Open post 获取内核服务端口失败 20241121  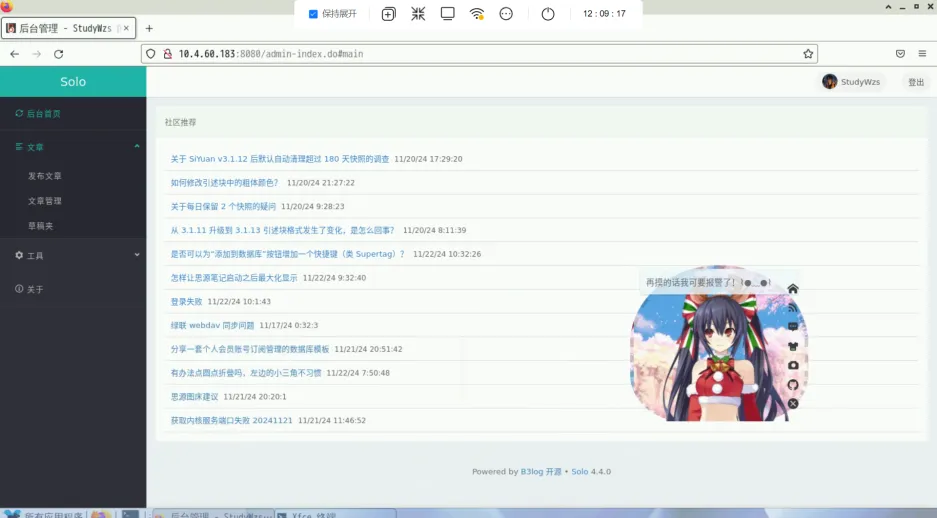point(231,421)
